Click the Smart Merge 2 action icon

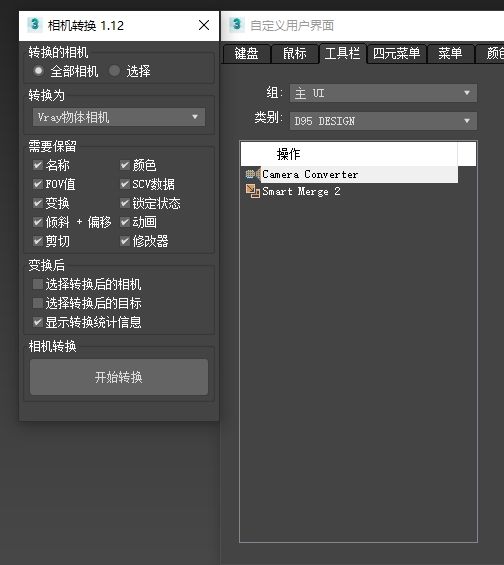point(253,191)
